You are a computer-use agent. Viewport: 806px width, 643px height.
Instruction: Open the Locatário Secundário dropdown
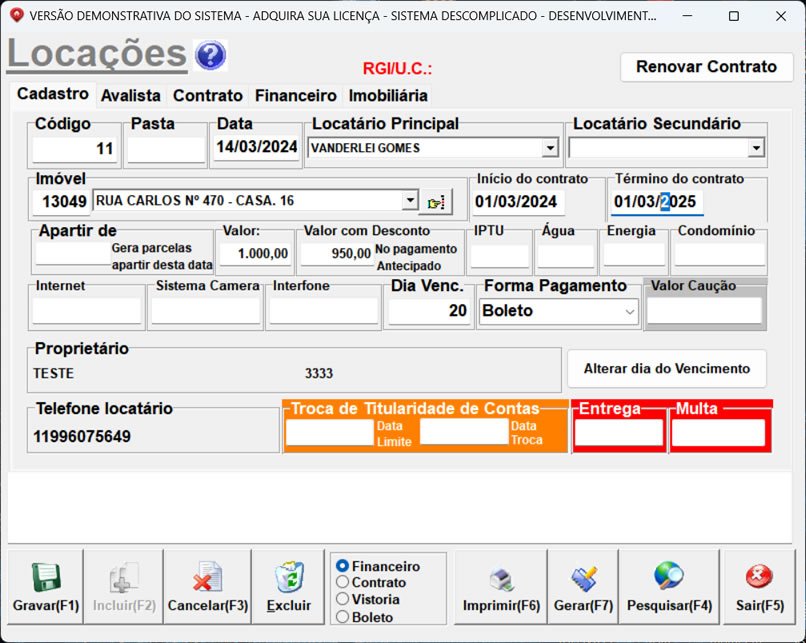pos(754,147)
